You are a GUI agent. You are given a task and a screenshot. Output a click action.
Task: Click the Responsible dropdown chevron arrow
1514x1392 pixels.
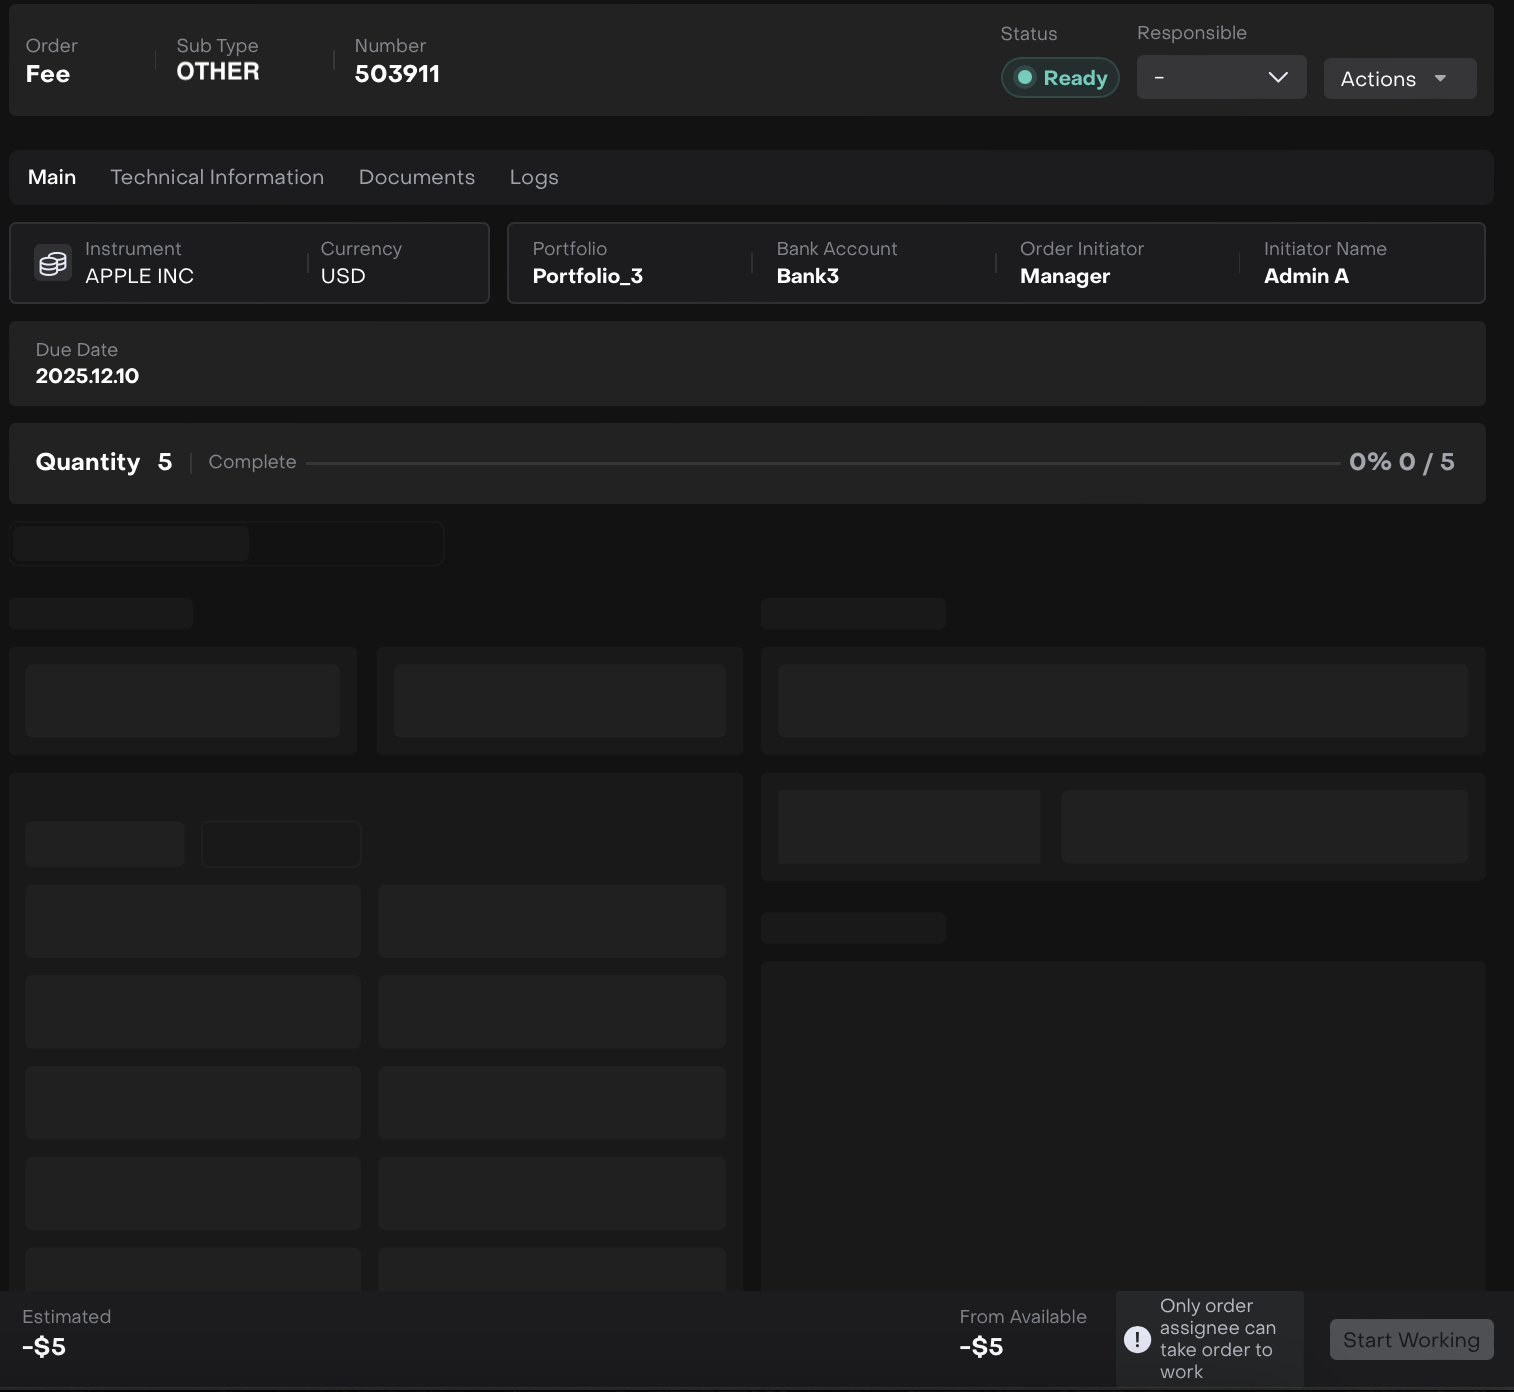1277,77
